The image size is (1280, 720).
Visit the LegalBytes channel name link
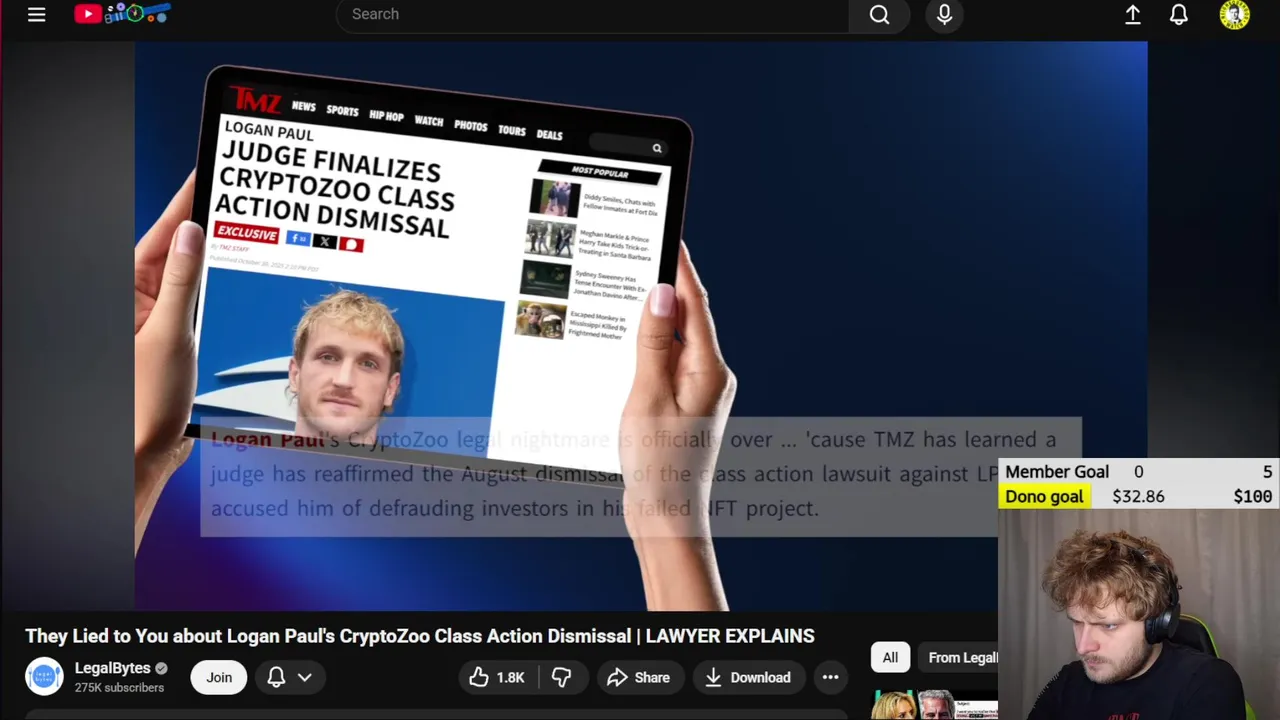[x=112, y=668]
